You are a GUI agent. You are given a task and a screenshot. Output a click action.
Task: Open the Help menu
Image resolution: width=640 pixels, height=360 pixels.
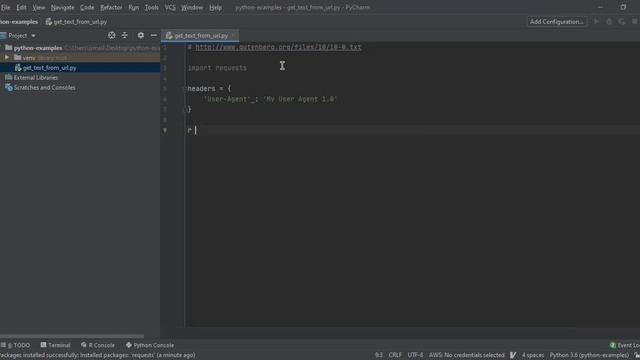pyautogui.click(x=216, y=7)
